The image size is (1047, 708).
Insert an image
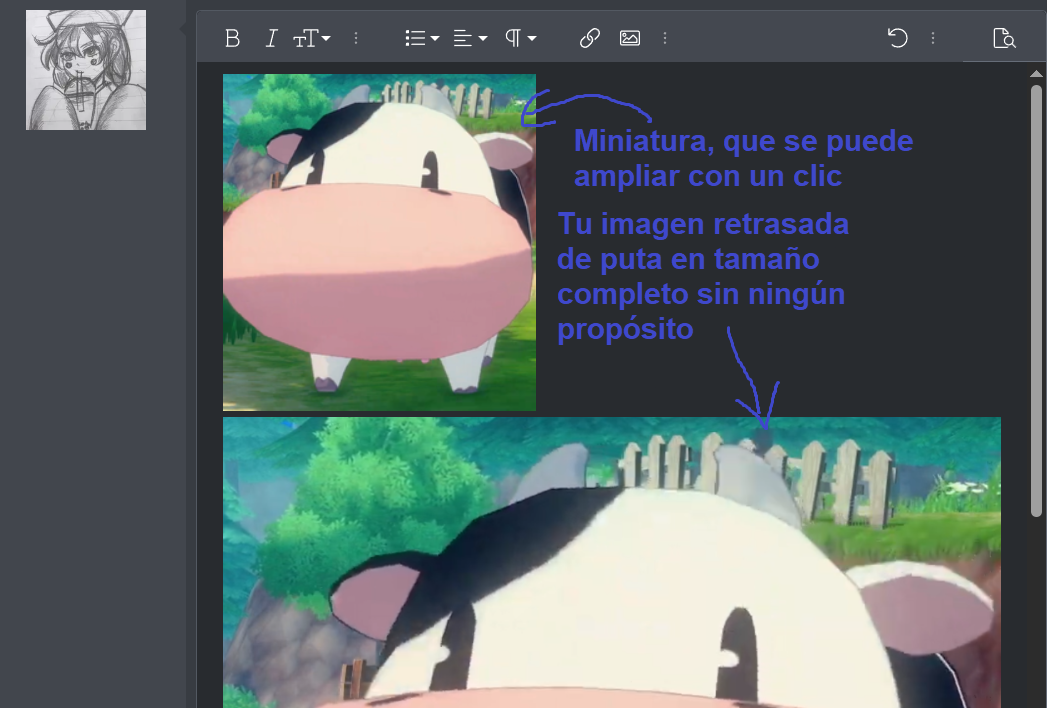(x=630, y=39)
